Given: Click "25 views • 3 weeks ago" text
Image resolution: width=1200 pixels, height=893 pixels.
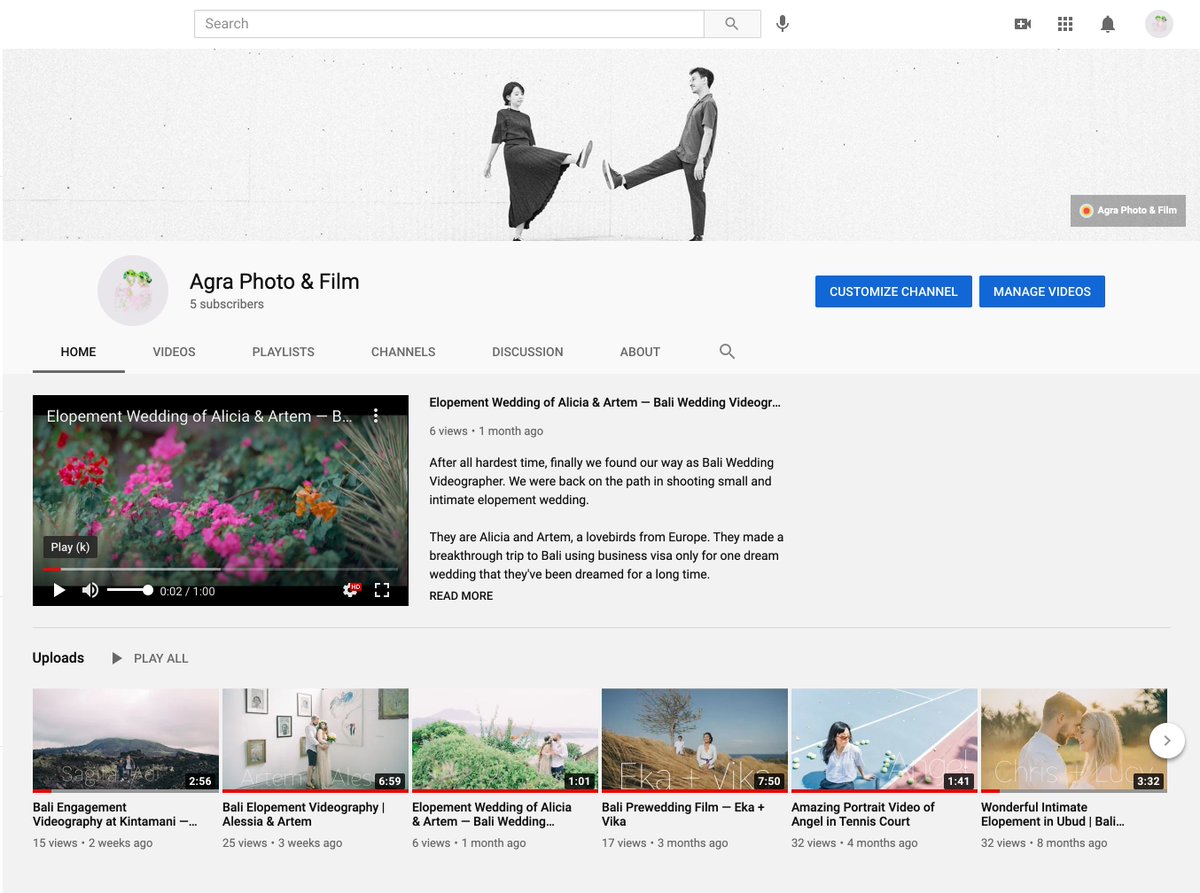Looking at the screenshot, I should (x=282, y=843).
